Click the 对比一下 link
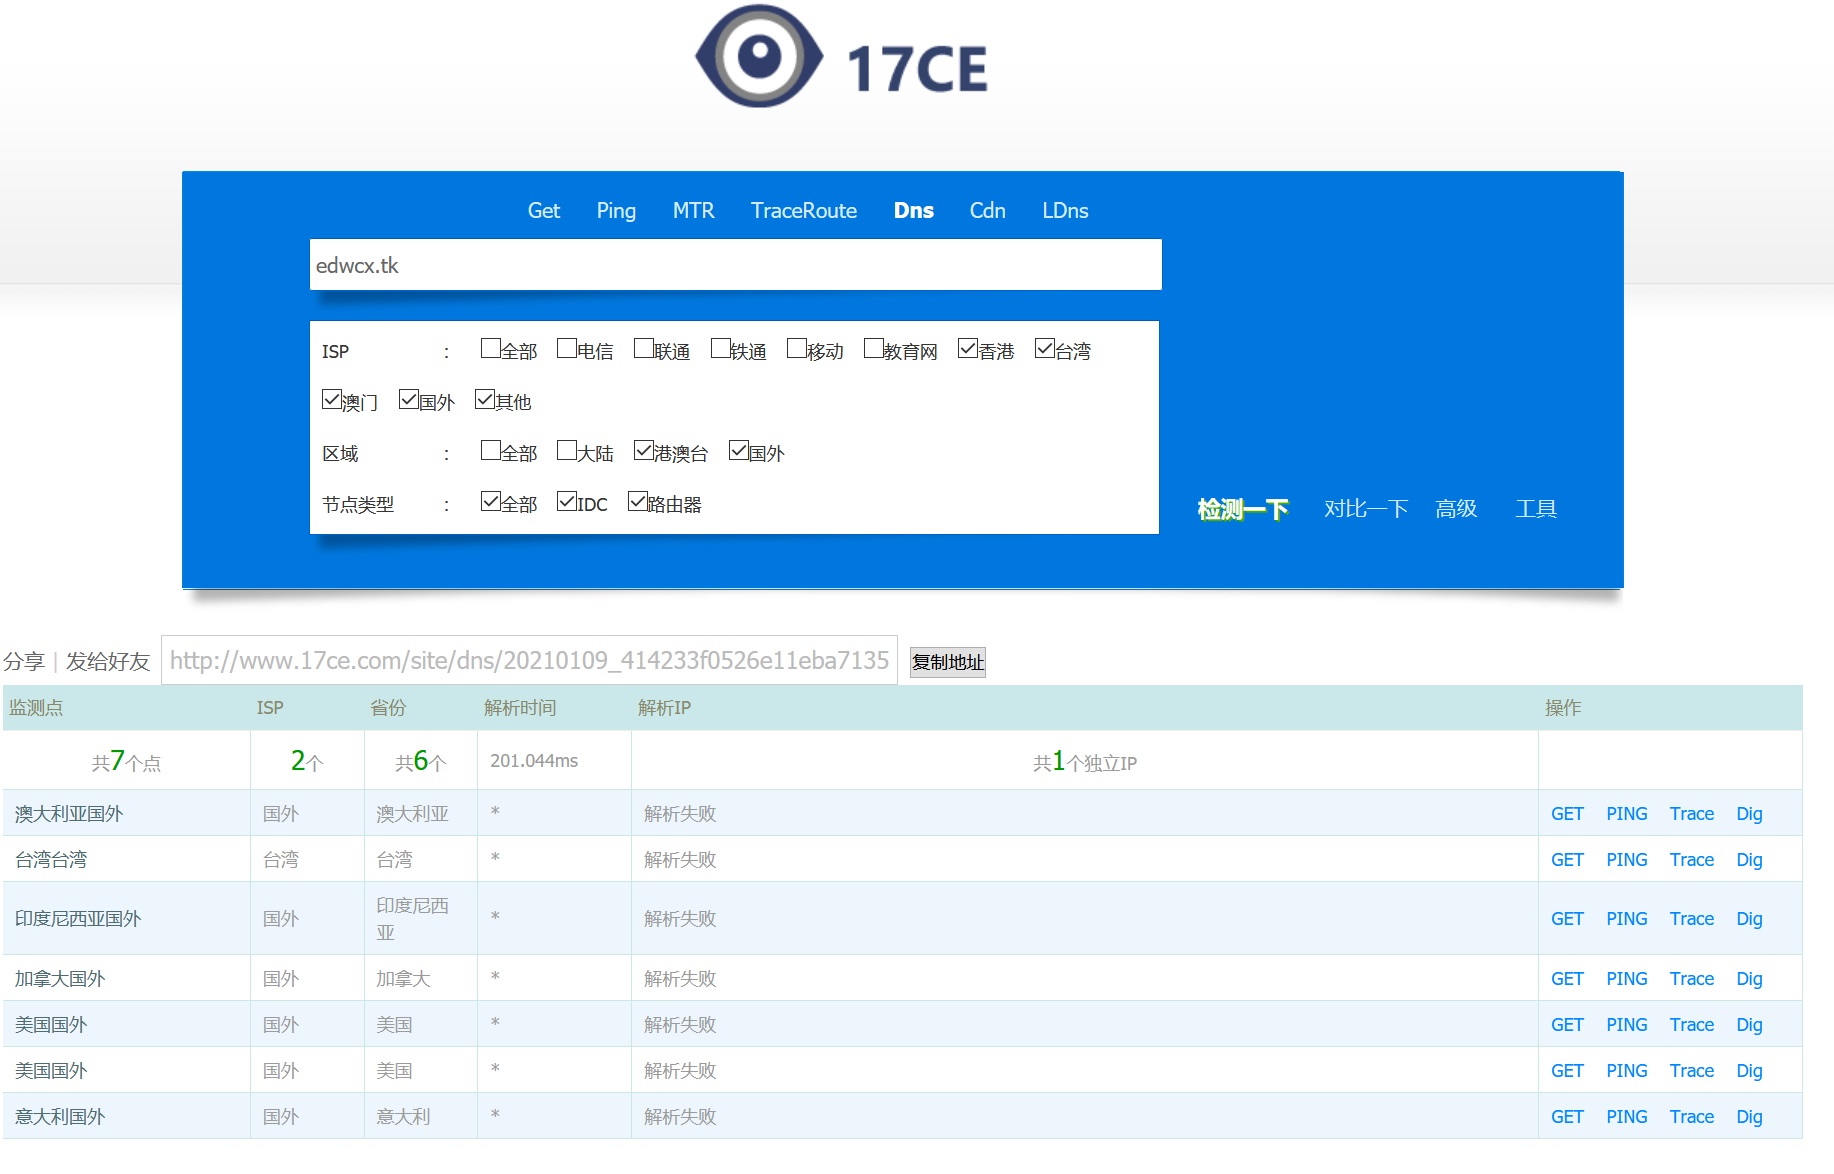 tap(1365, 509)
